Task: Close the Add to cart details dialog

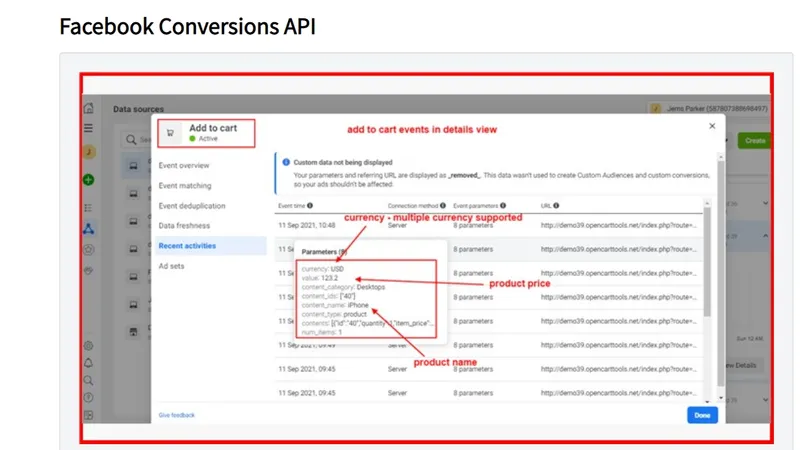Action: [712, 126]
